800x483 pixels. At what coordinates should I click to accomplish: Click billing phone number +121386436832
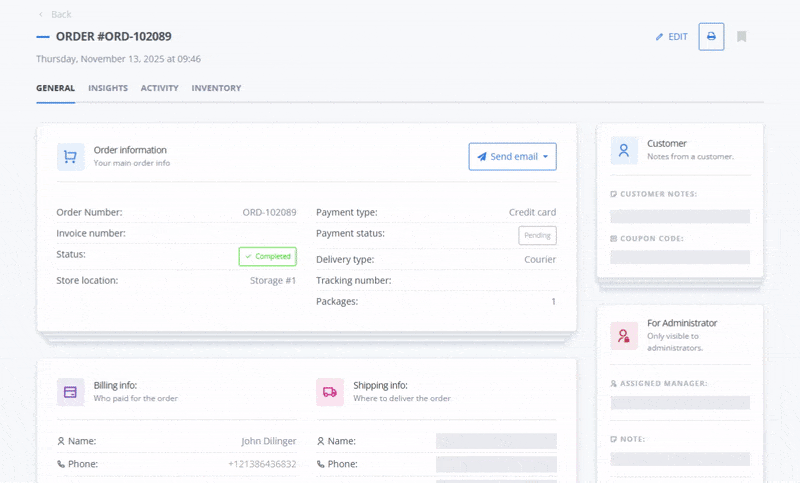point(262,464)
